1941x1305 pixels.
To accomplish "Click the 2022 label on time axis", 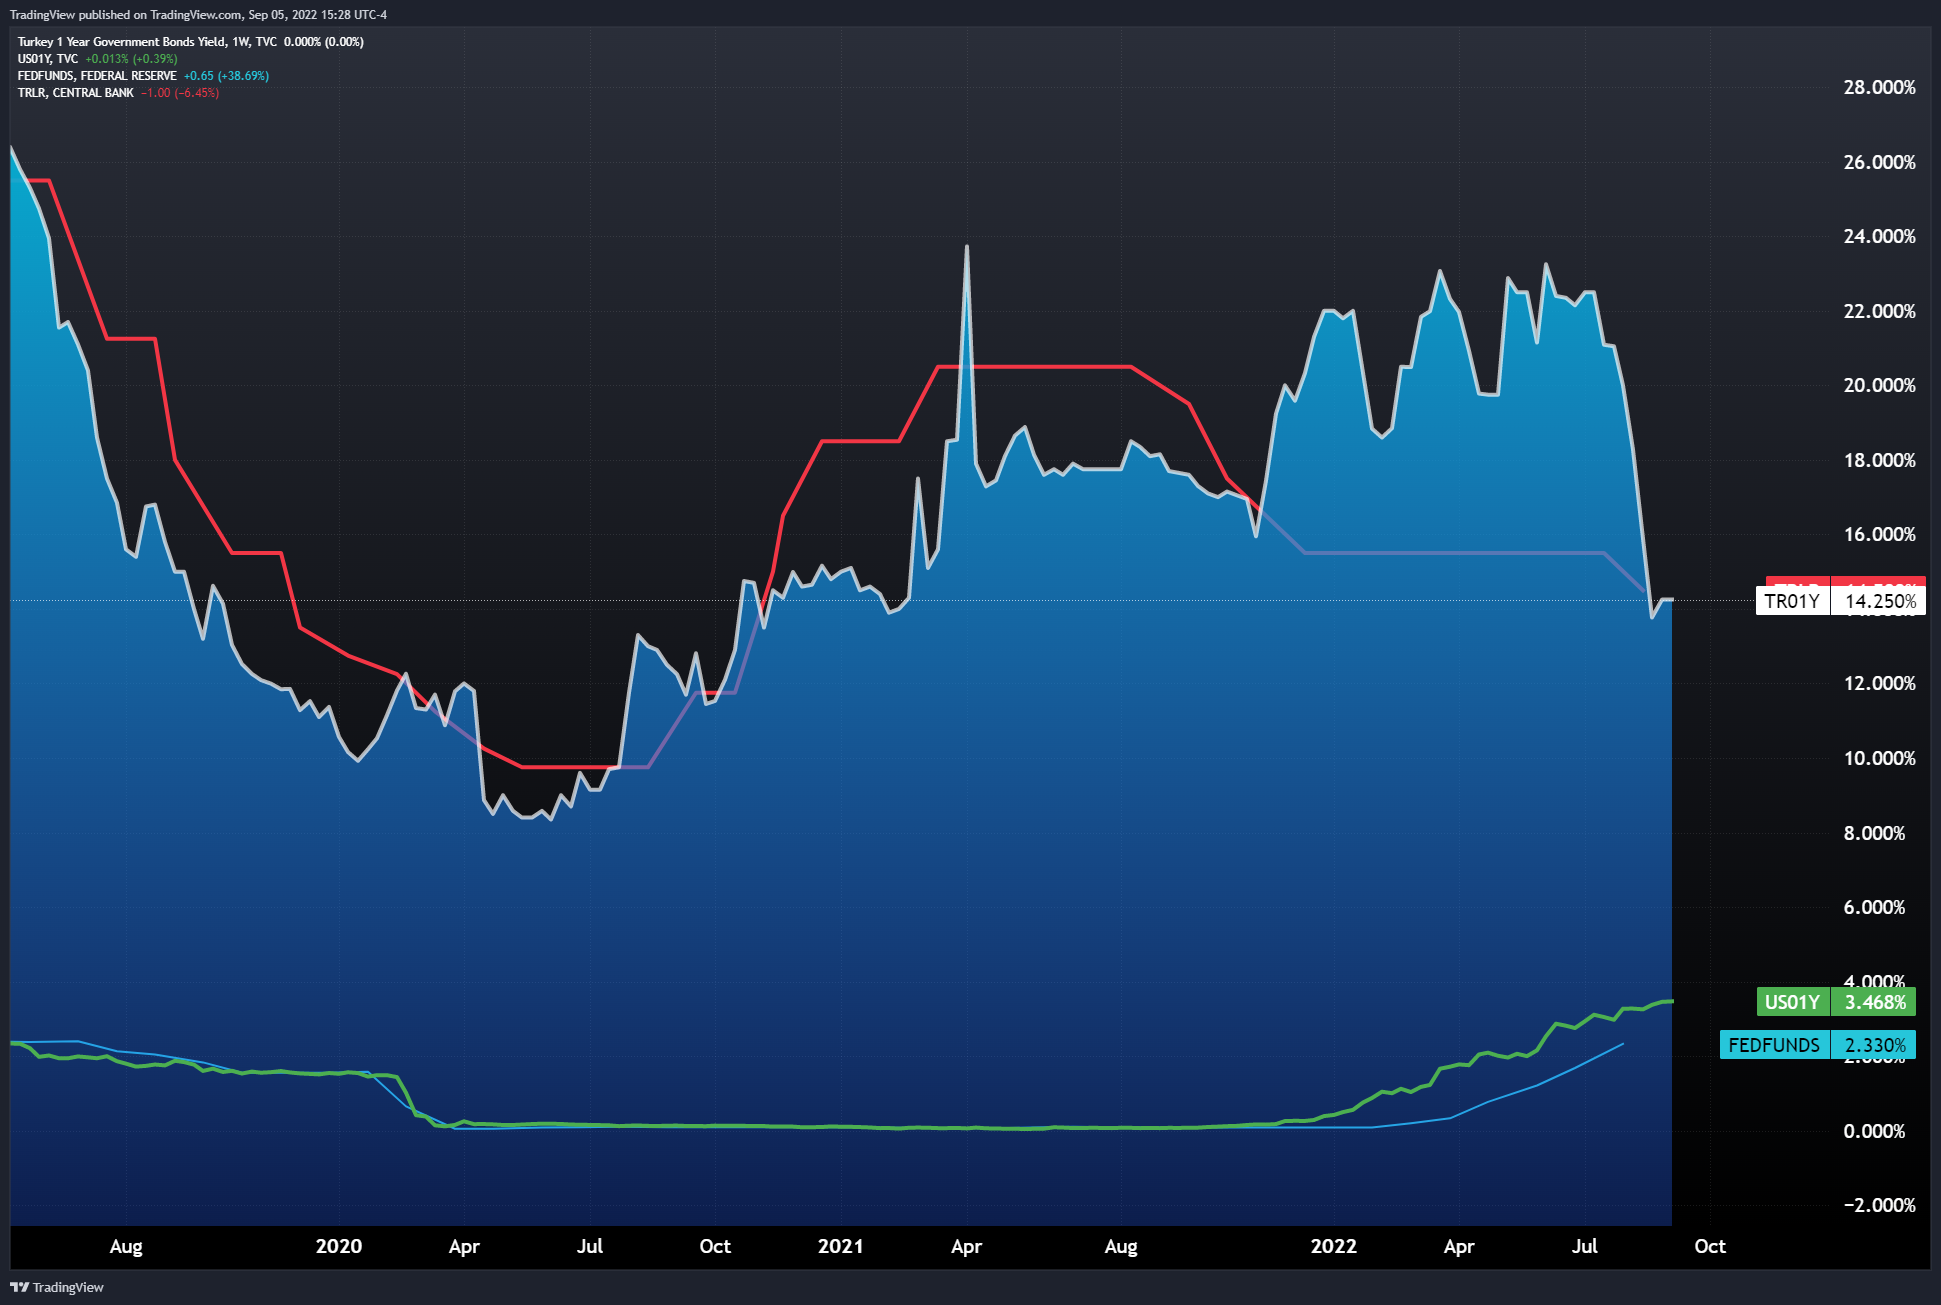I will point(1334,1246).
